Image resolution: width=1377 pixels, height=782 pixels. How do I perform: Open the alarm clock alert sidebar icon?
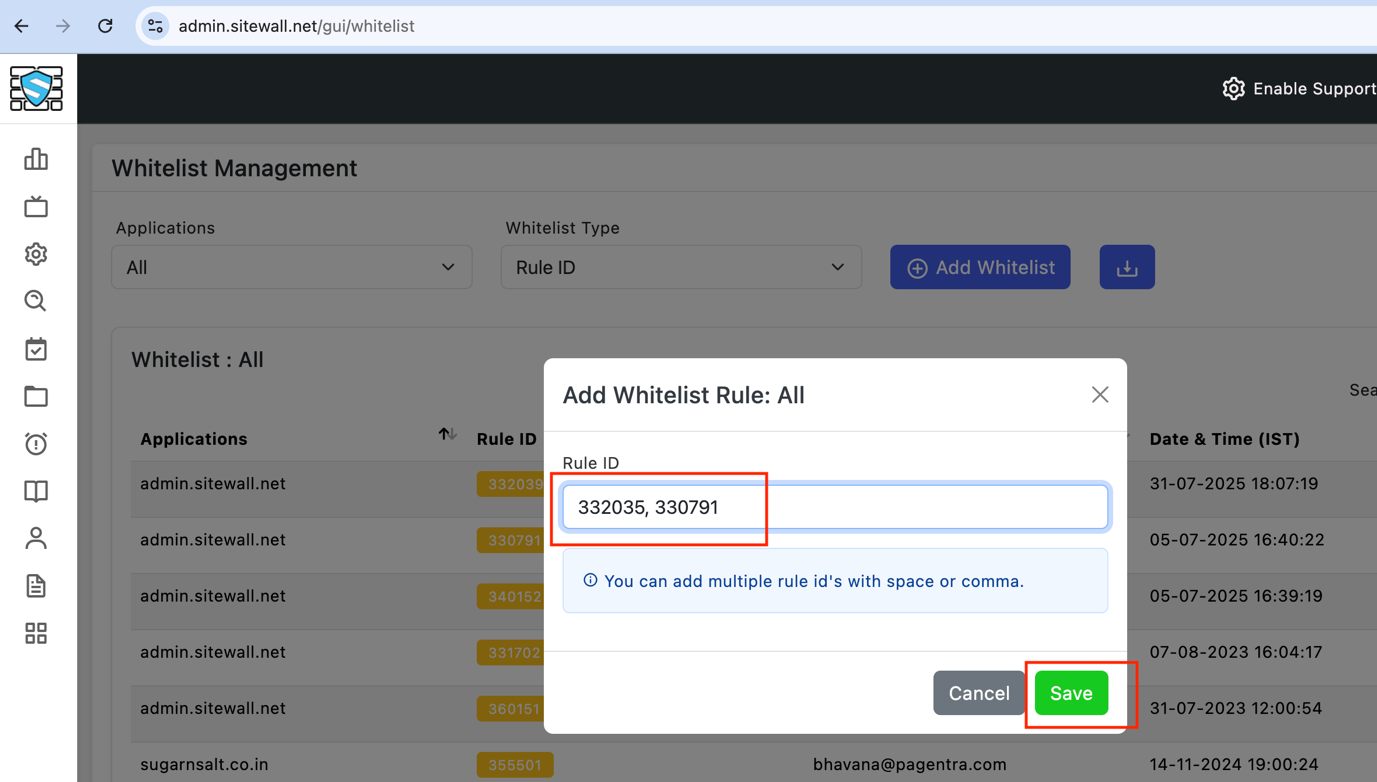pos(36,444)
